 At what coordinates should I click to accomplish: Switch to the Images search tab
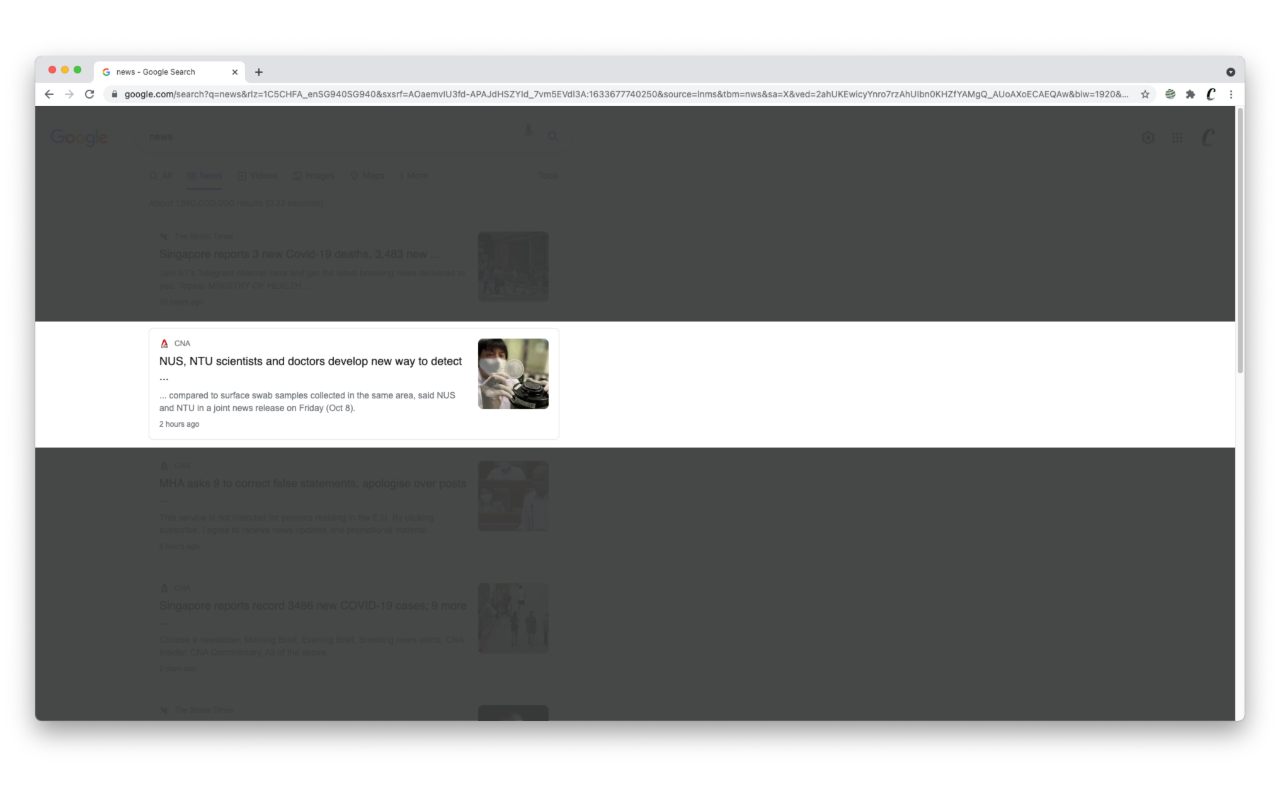pos(314,176)
